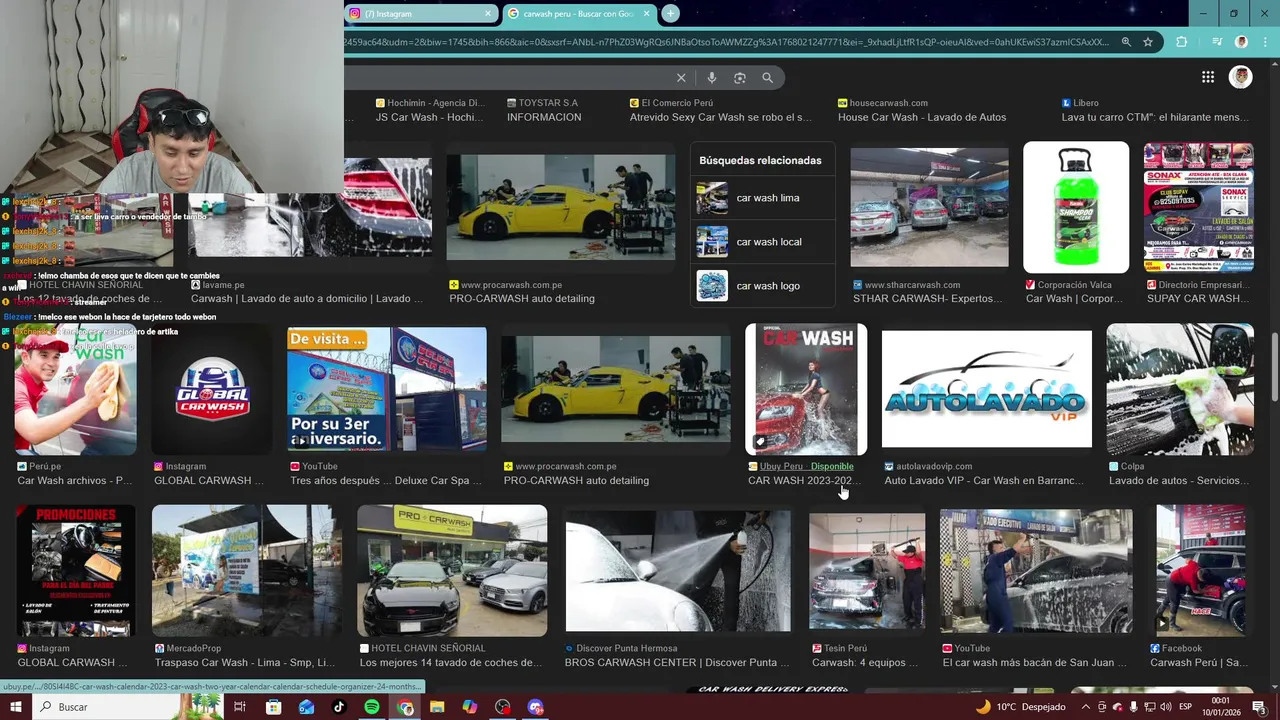This screenshot has height=720, width=1280.
Task: Click Lavado de autos - Servicios title
Action: (1177, 481)
